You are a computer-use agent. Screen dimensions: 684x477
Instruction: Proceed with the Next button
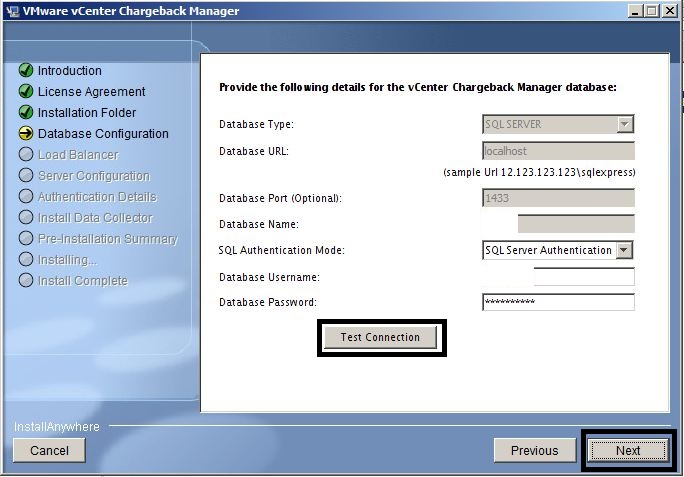point(628,450)
